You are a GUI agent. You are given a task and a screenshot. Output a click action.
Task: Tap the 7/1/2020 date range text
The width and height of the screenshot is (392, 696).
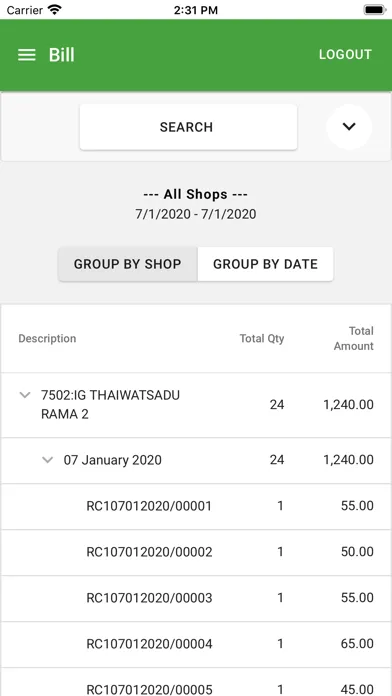point(196,214)
